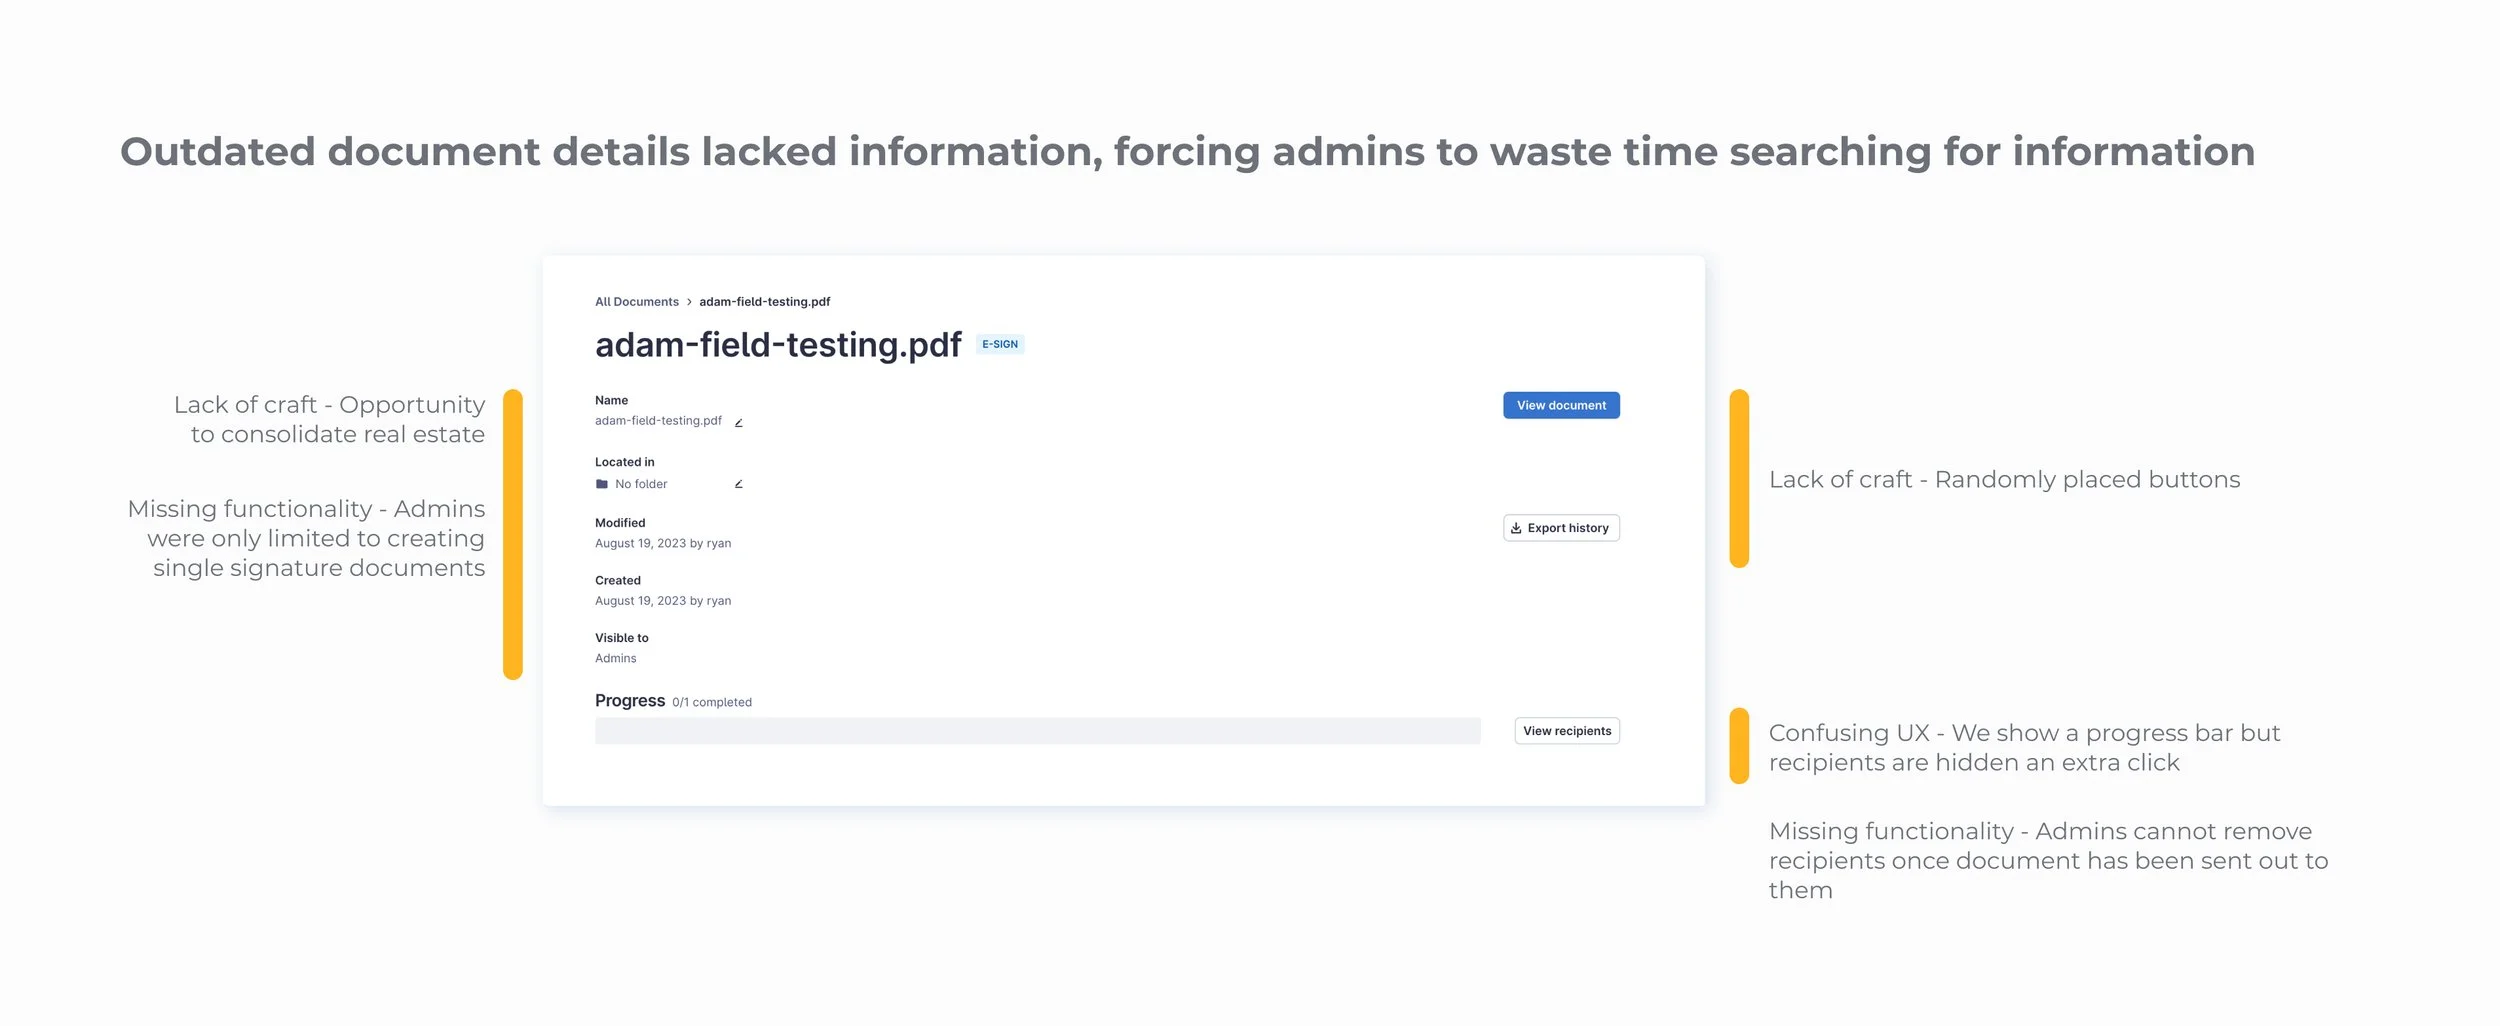
Task: Click the E-SIGN badge beside the title
Action: pyautogui.click(x=999, y=344)
